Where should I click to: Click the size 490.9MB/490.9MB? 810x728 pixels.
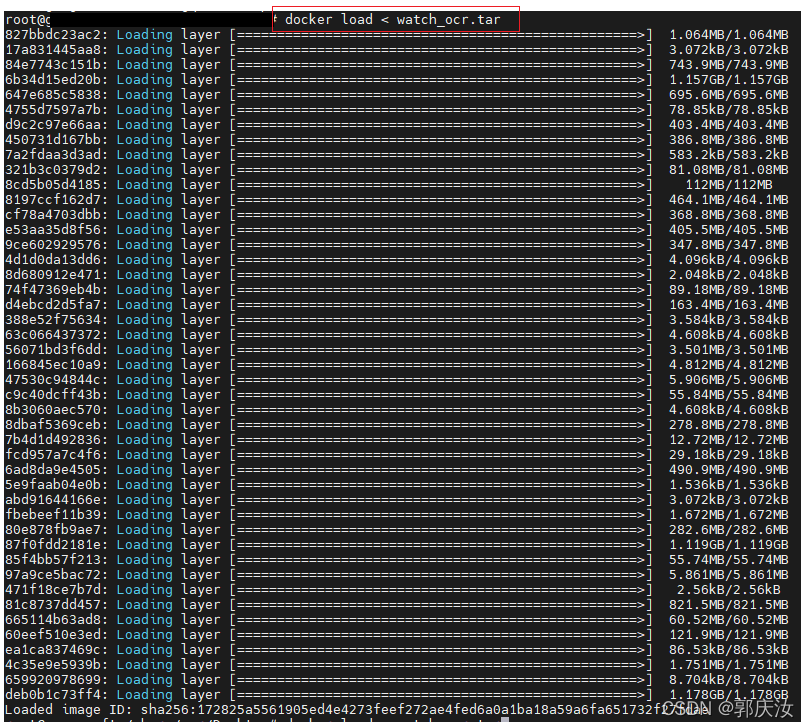(x=729, y=469)
